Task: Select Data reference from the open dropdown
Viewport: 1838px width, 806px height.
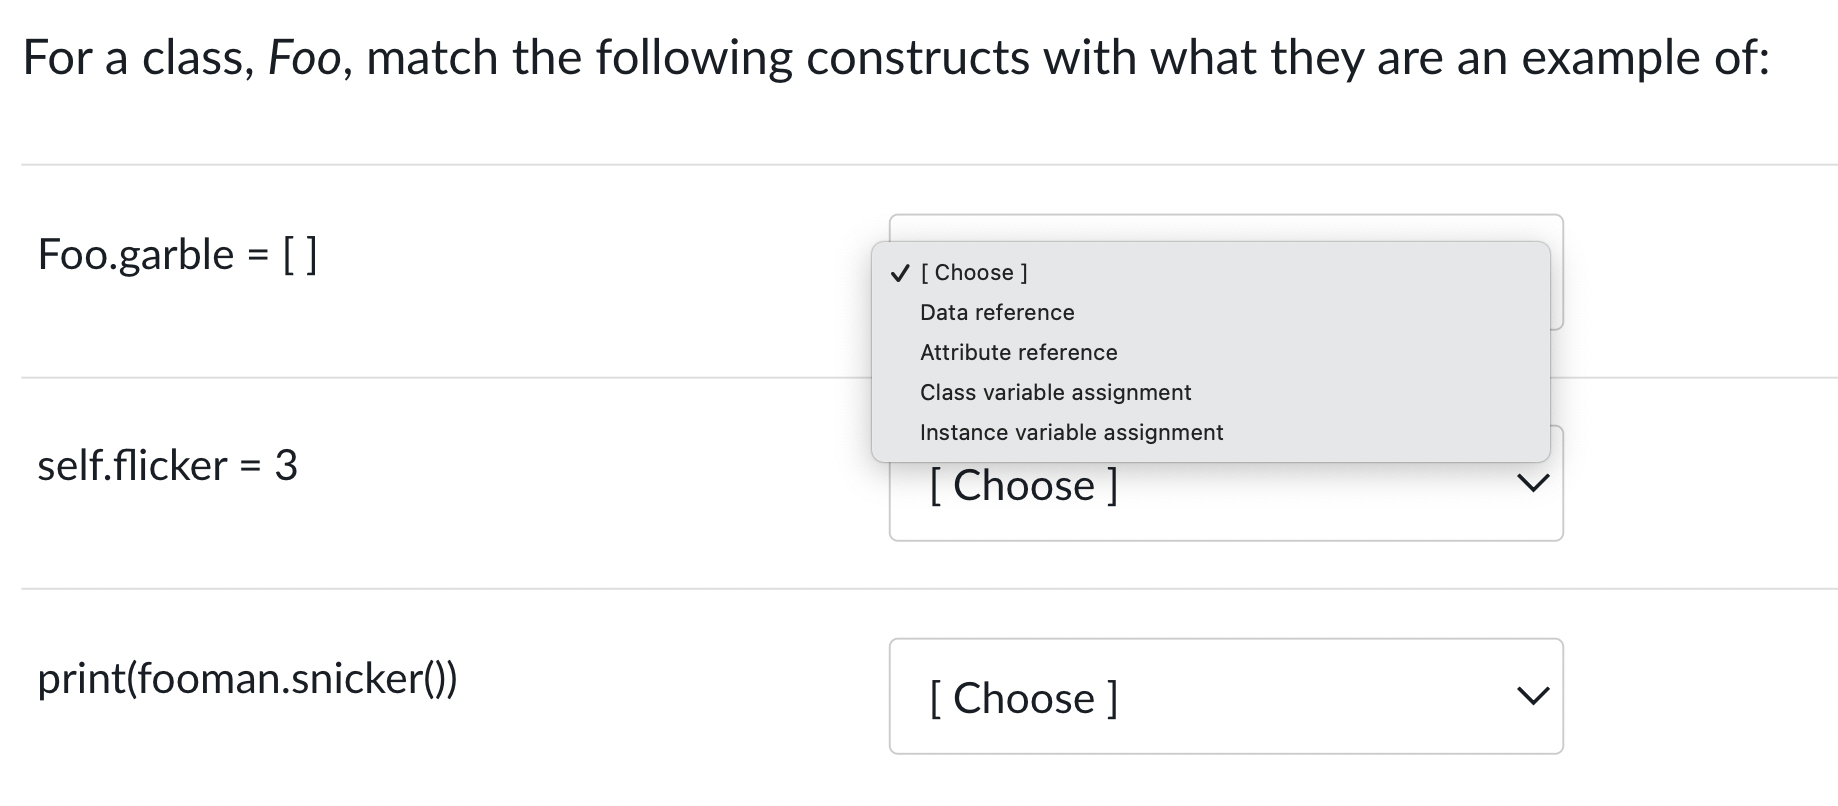Action: (997, 312)
